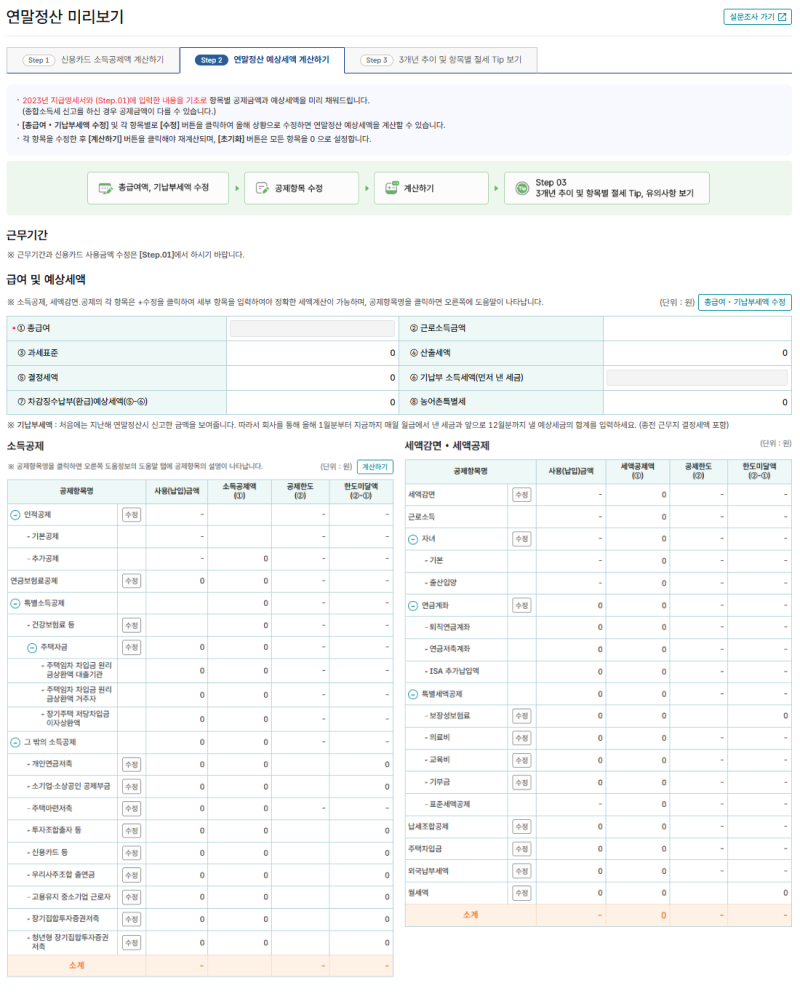
Task: Open the 설문조사 가기 survey link
Action: pyautogui.click(x=757, y=17)
